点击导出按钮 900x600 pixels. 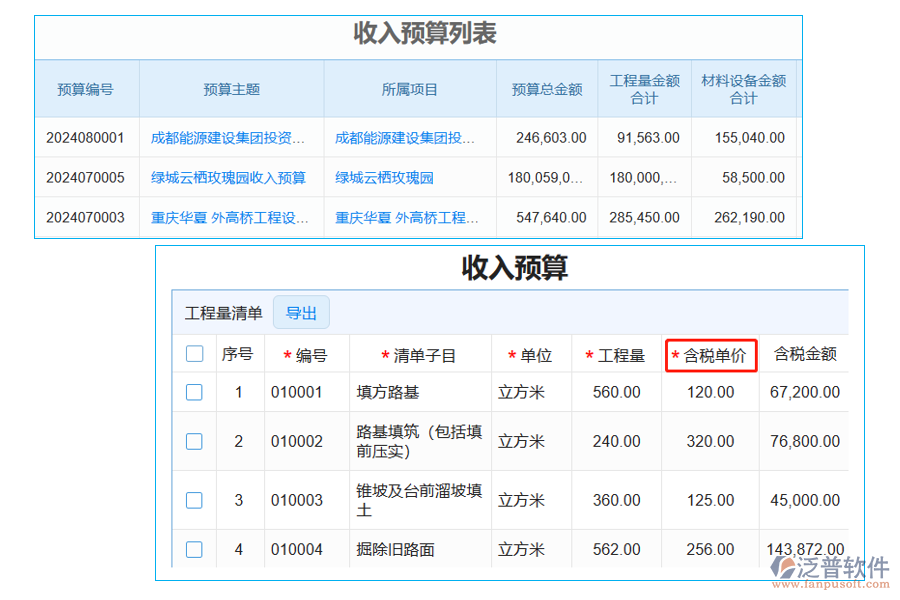(301, 312)
